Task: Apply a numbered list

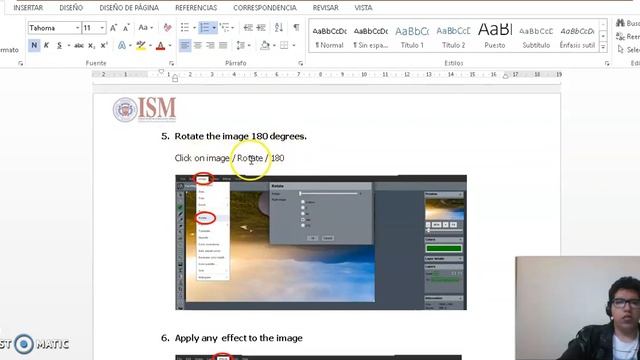Action: coord(204,28)
